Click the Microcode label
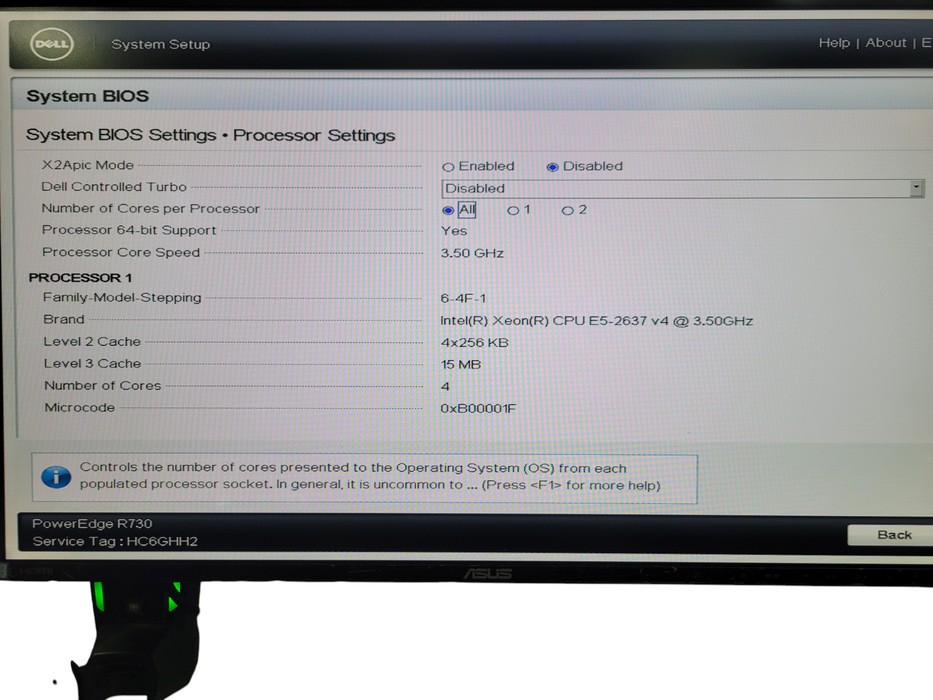The height and width of the screenshot is (700, 933). [x=80, y=408]
